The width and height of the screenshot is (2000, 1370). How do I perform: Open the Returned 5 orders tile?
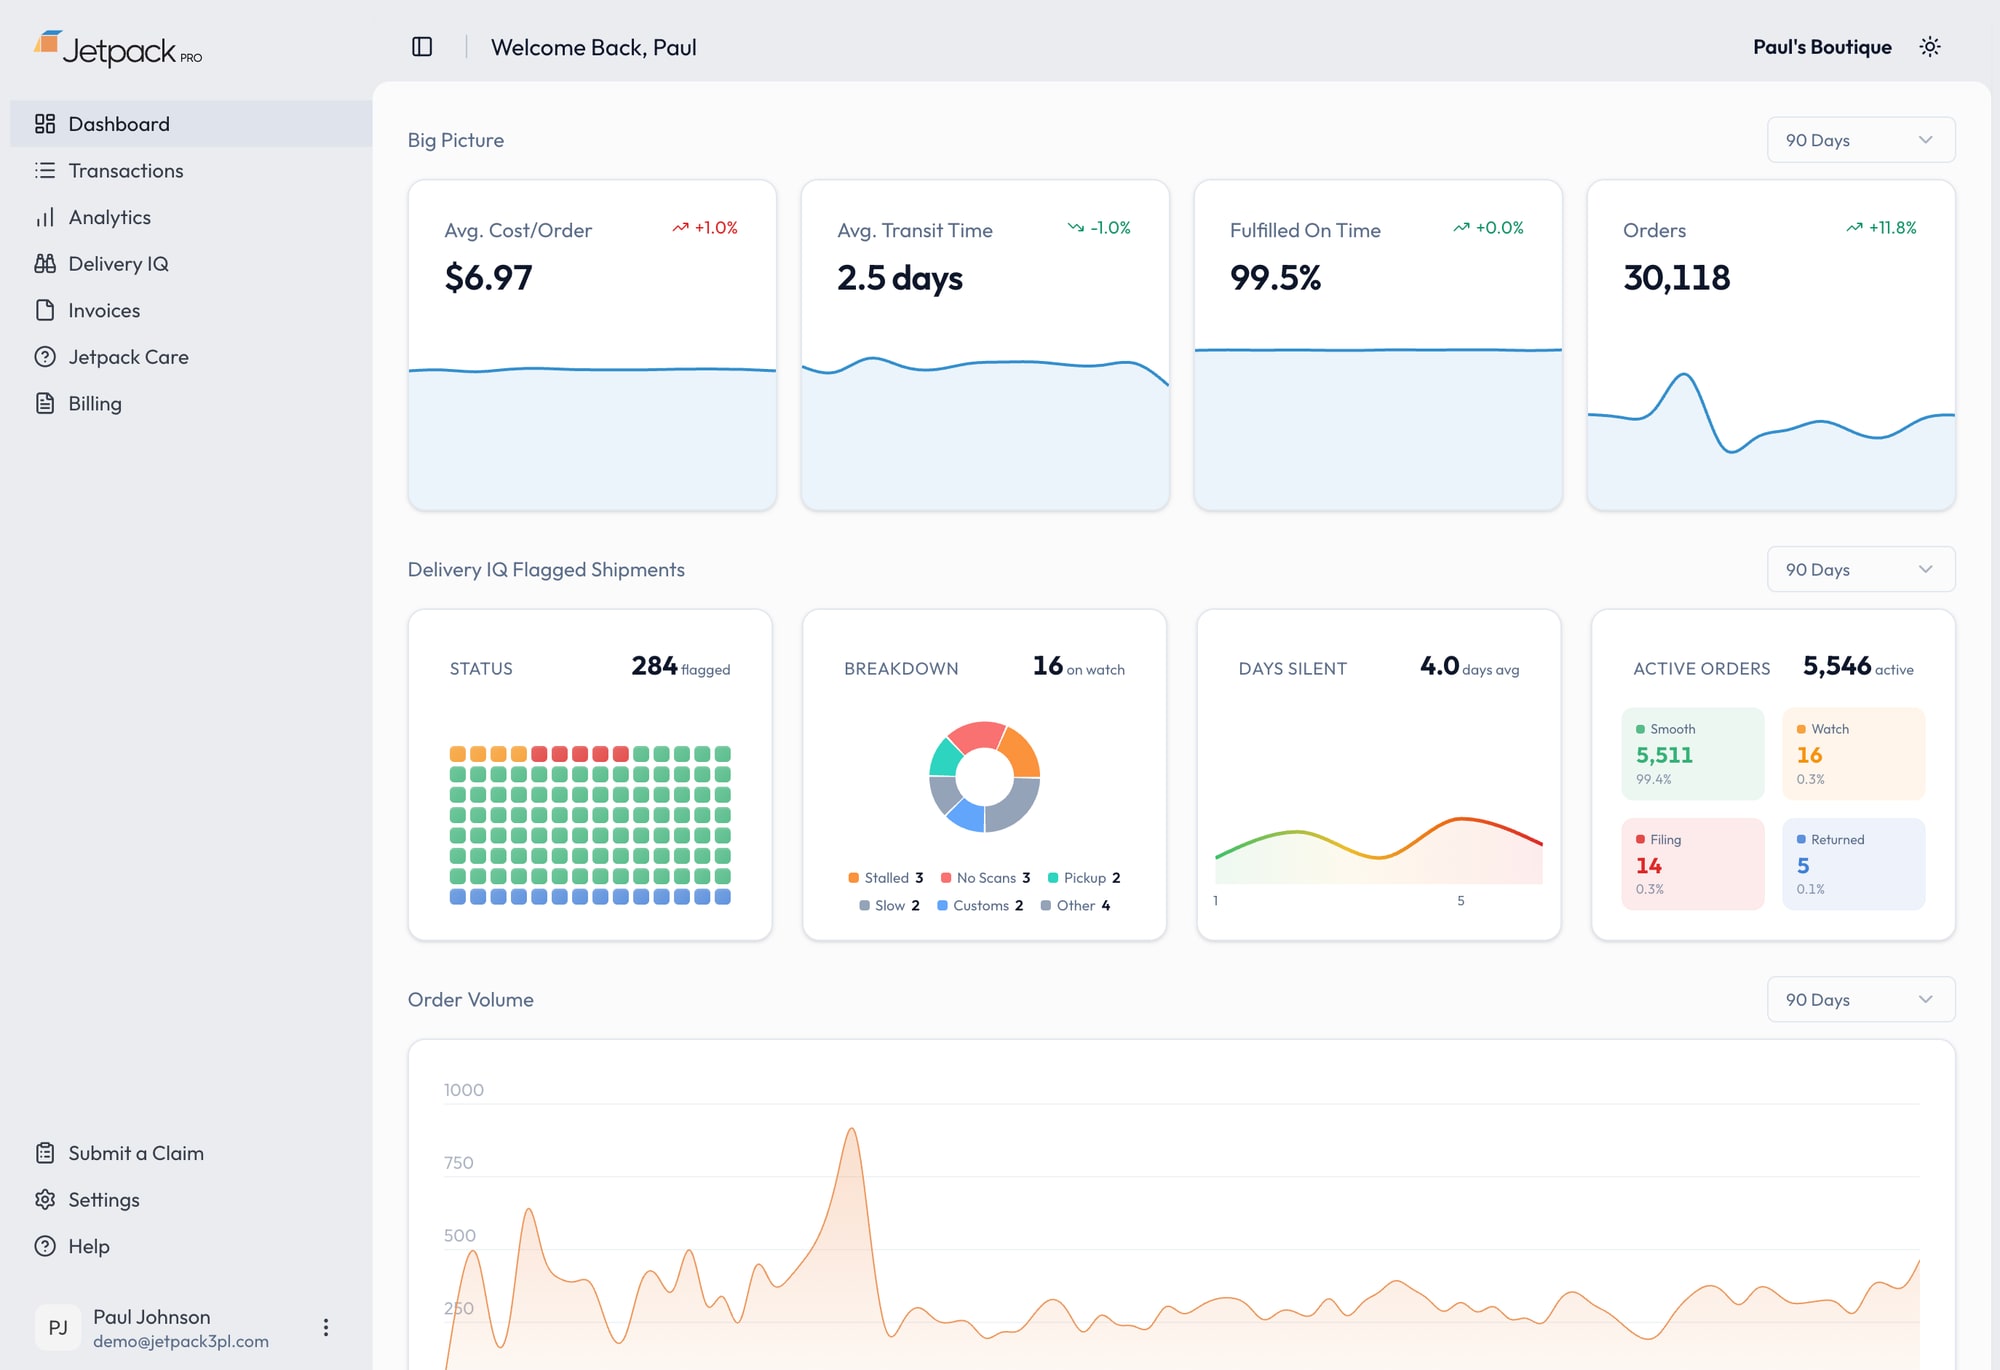click(x=1854, y=864)
